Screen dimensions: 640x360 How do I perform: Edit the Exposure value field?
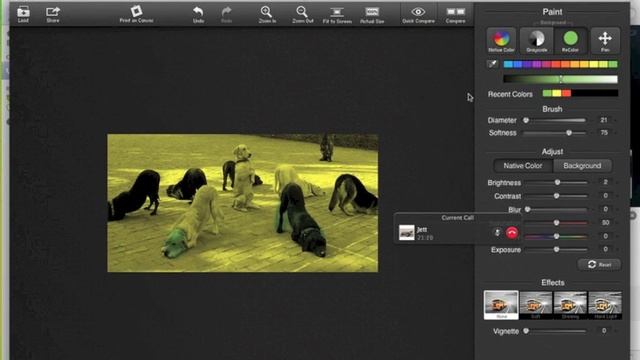pos(605,249)
